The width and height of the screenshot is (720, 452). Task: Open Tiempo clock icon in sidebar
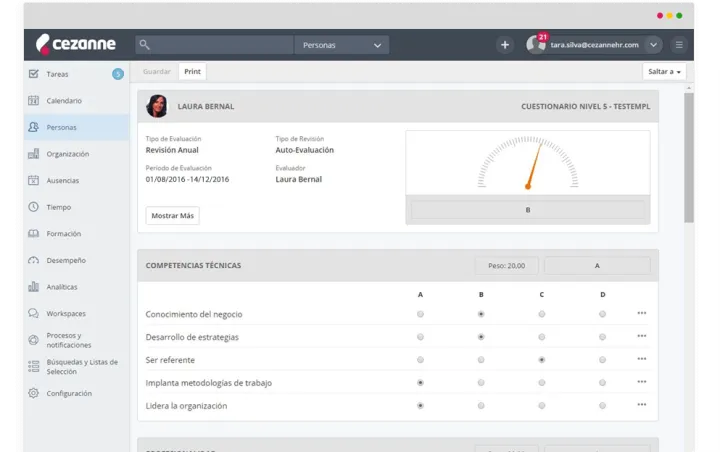pyautogui.click(x=33, y=207)
